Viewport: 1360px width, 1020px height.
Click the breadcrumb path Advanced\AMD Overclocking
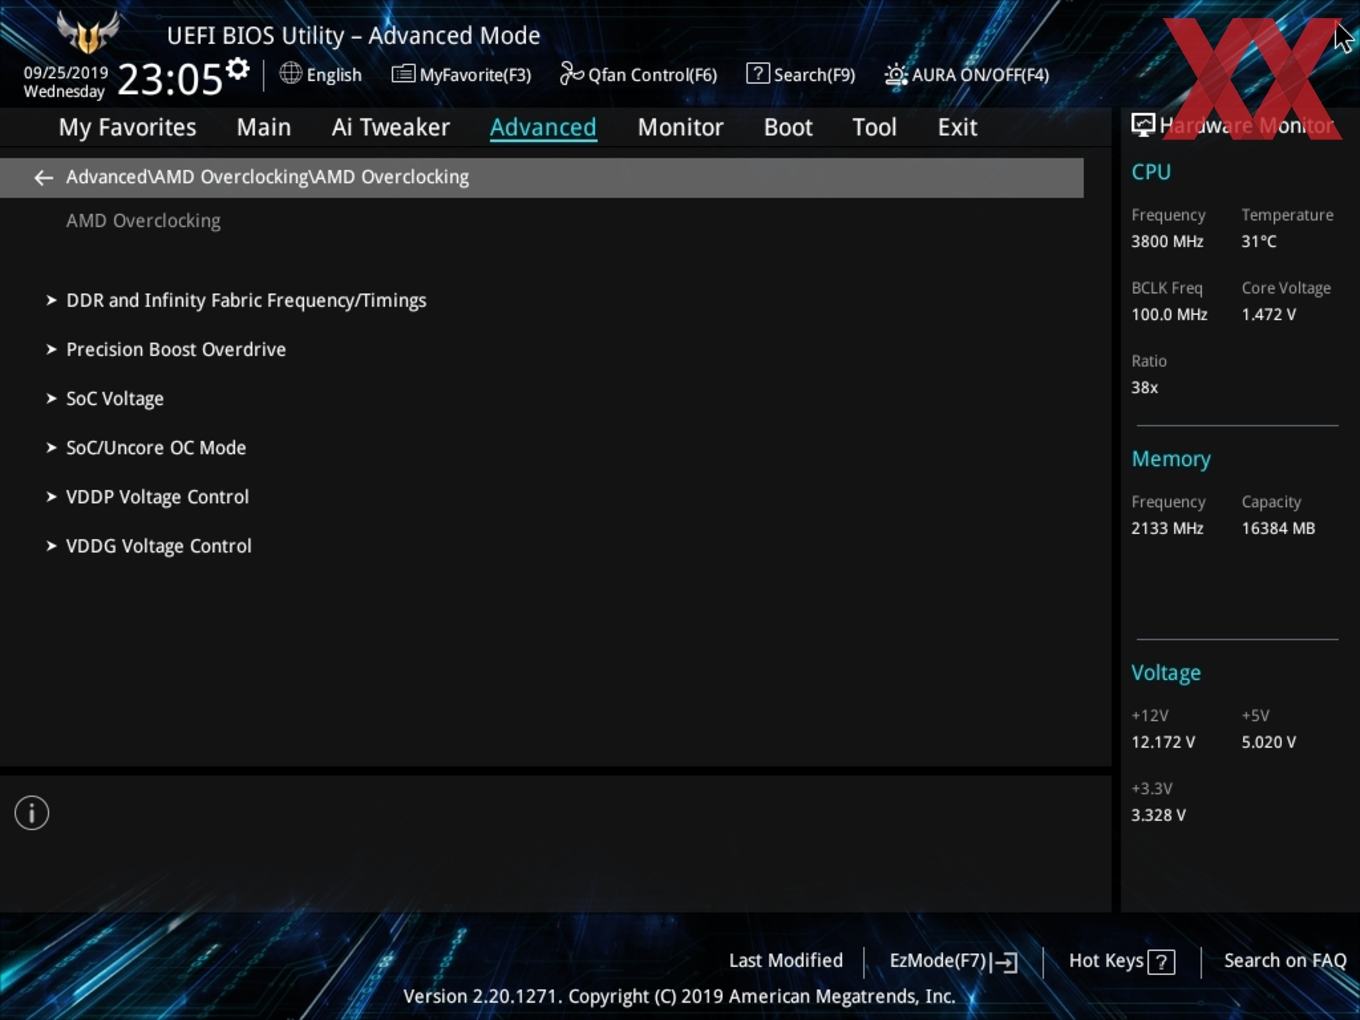click(267, 177)
